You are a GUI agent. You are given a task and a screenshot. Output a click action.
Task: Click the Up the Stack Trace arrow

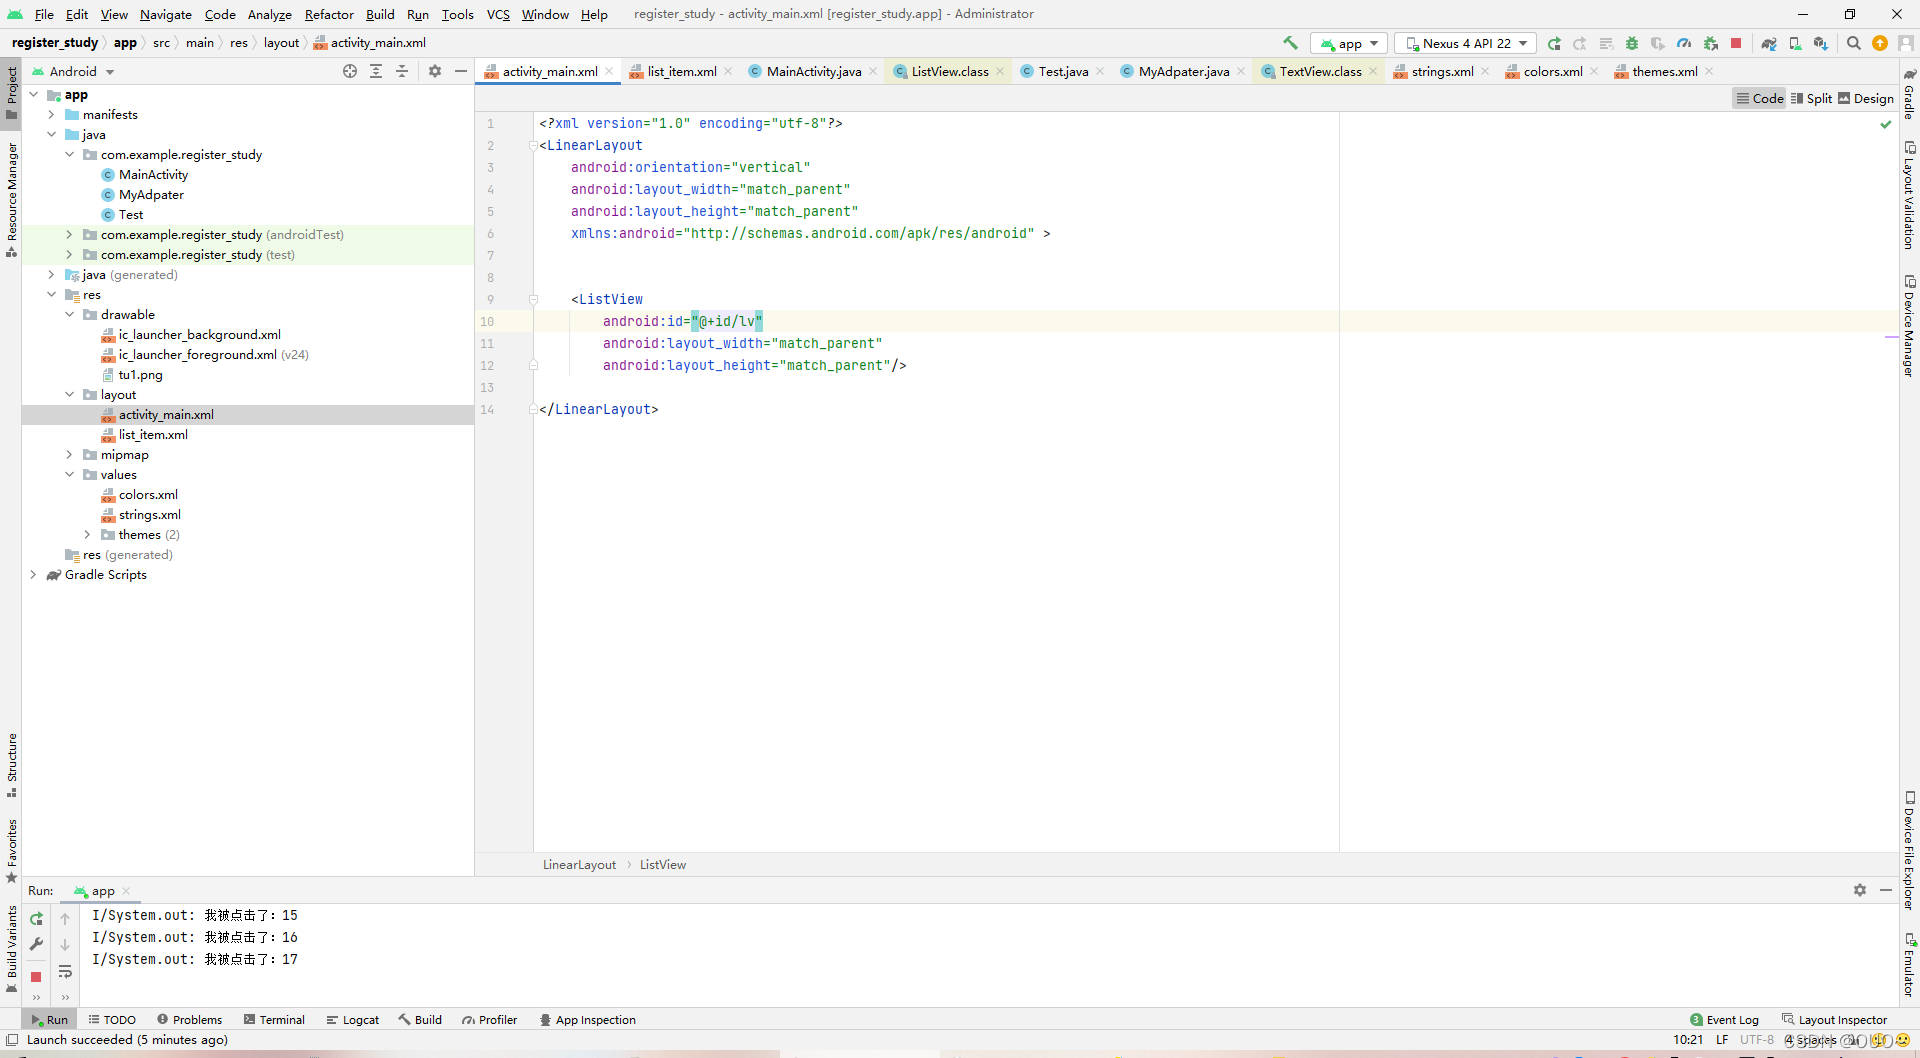pos(65,918)
